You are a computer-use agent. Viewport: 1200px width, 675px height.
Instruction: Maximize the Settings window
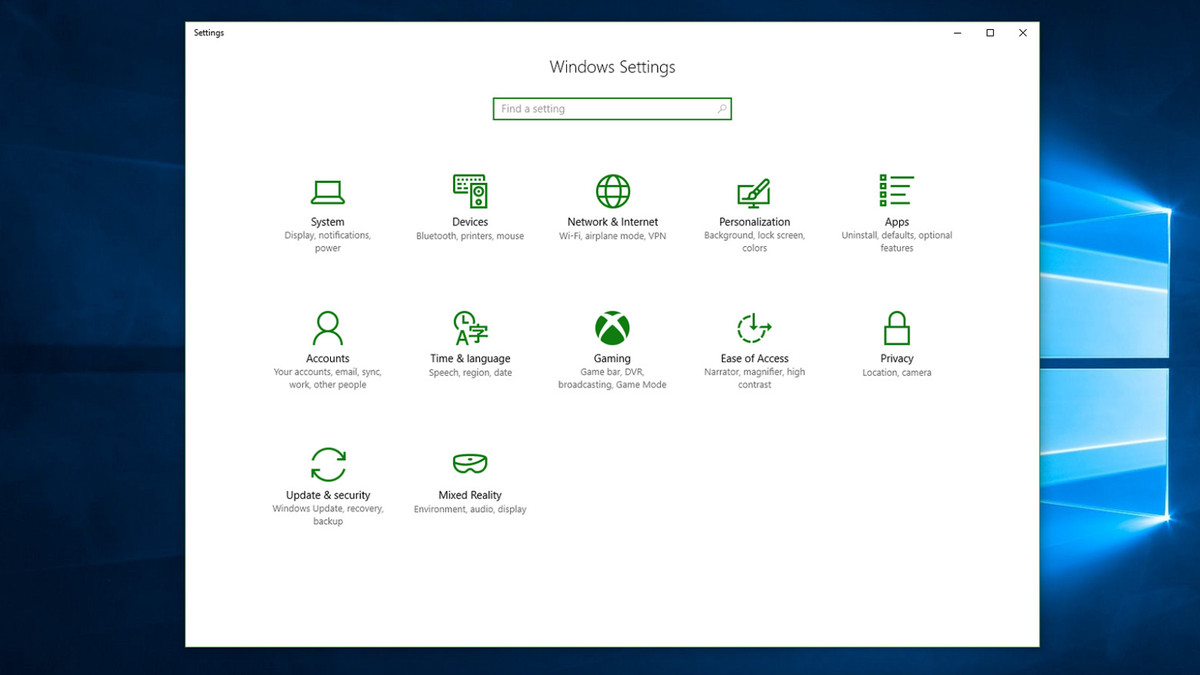[x=989, y=32]
